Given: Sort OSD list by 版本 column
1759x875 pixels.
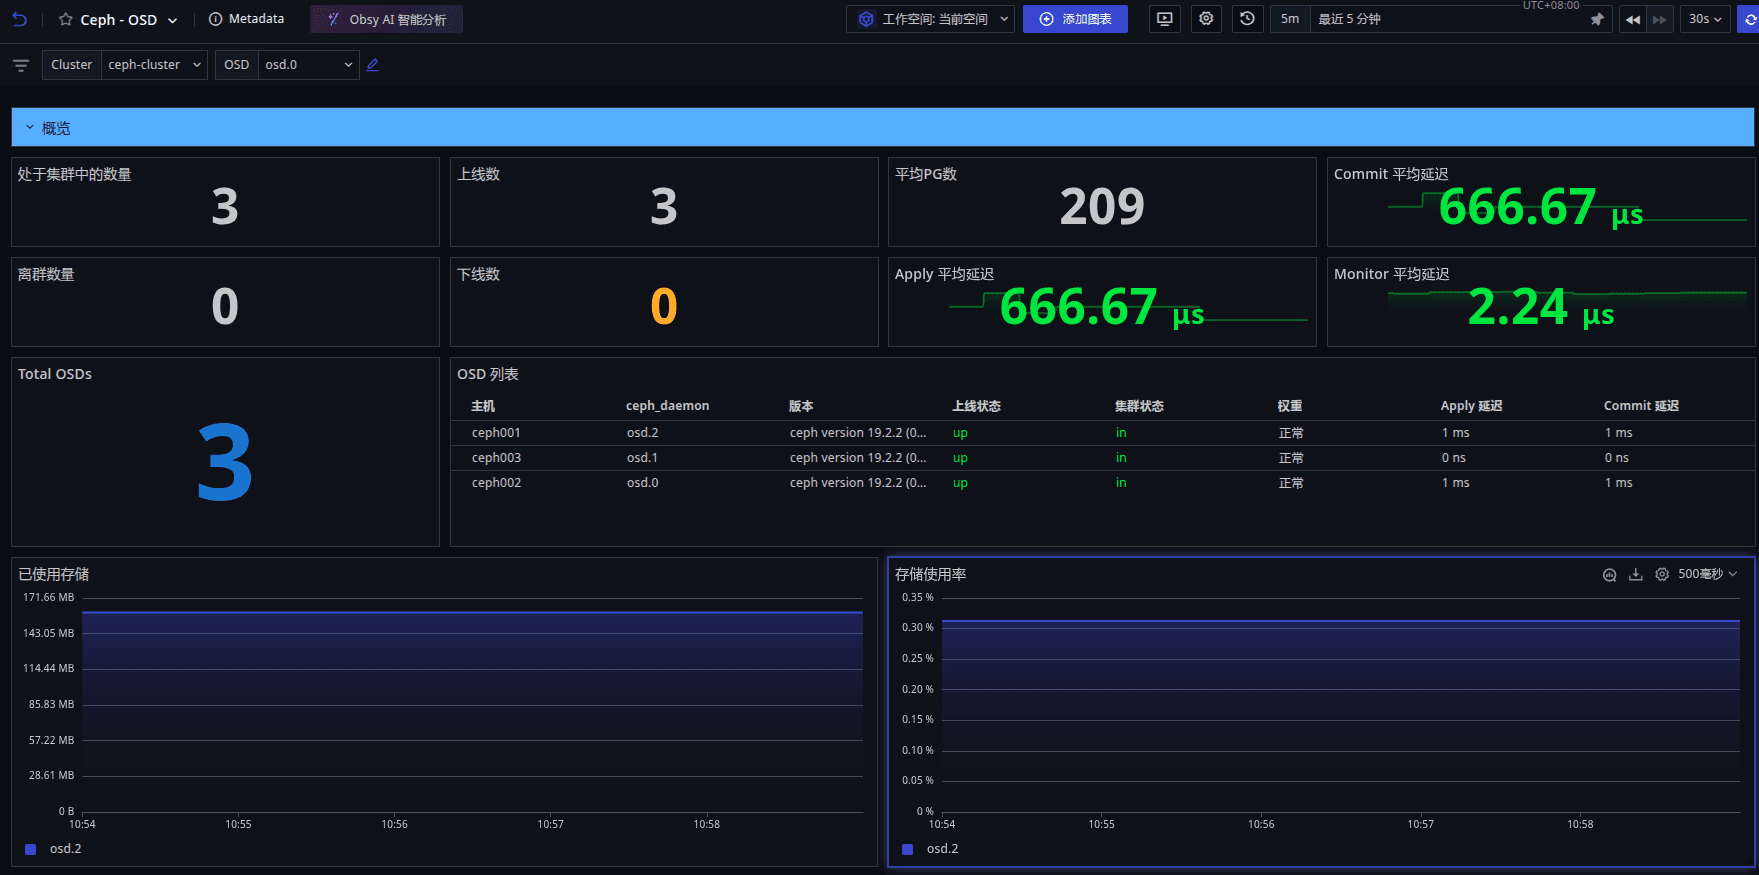Looking at the screenshot, I should click(801, 406).
